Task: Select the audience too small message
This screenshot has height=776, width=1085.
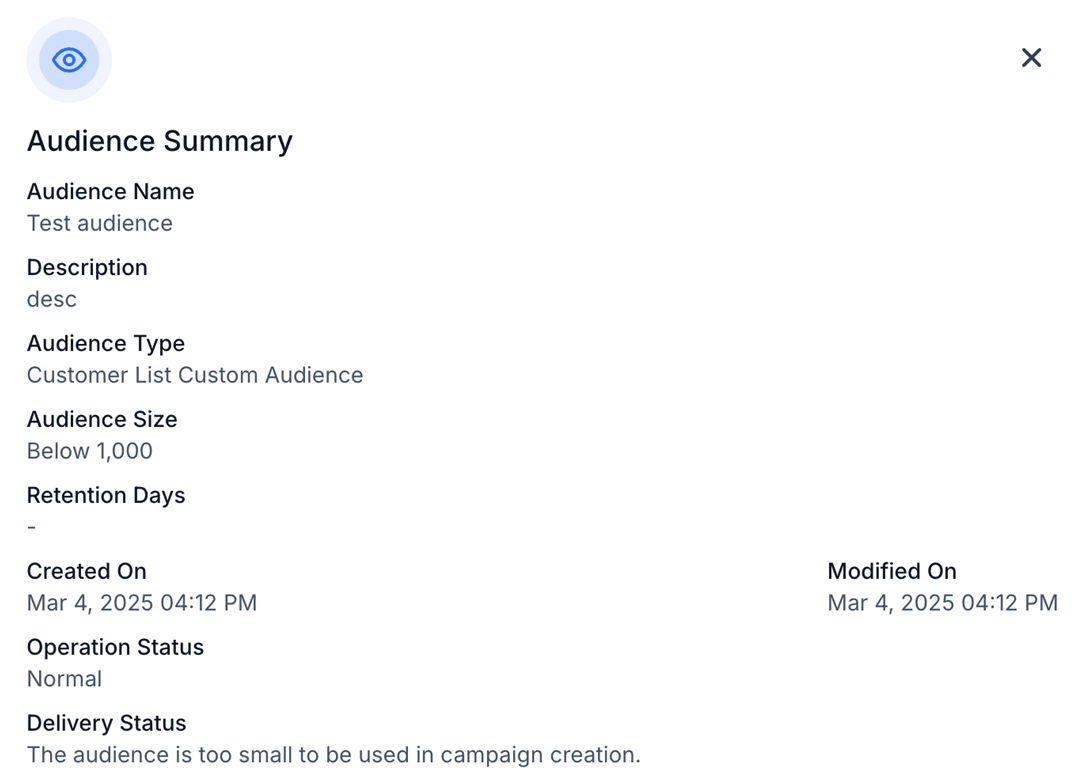Action: tap(333, 755)
